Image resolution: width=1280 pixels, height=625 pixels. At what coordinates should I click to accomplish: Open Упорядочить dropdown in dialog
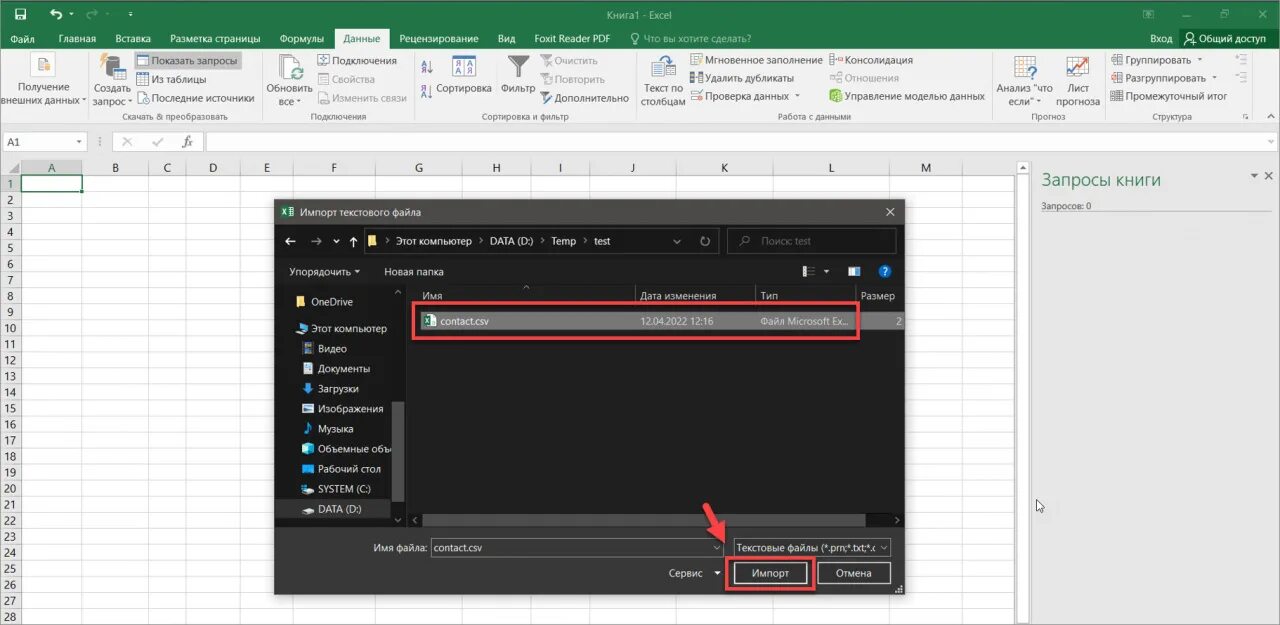click(x=325, y=271)
